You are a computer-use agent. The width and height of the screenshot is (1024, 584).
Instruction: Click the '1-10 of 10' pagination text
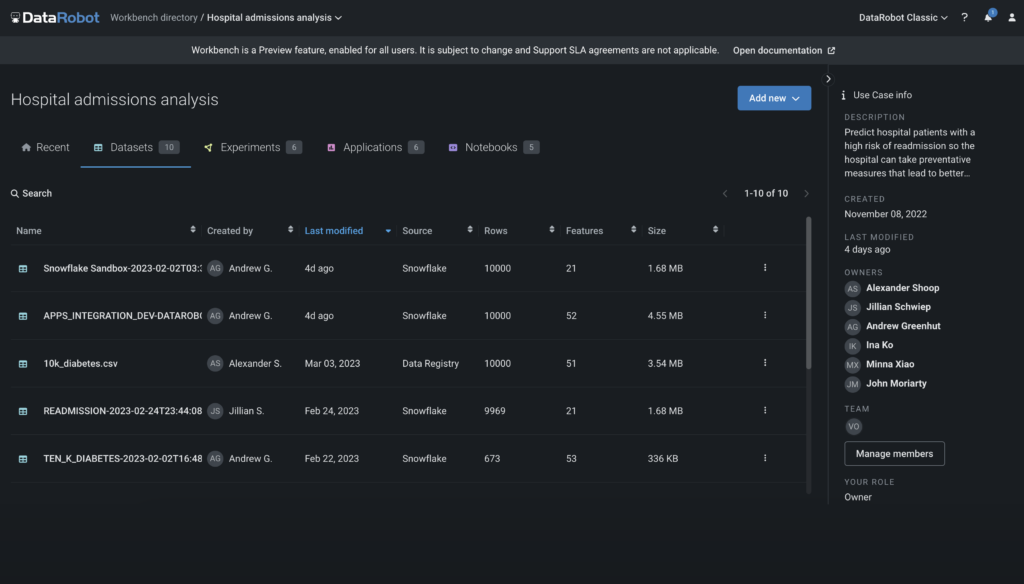point(766,193)
